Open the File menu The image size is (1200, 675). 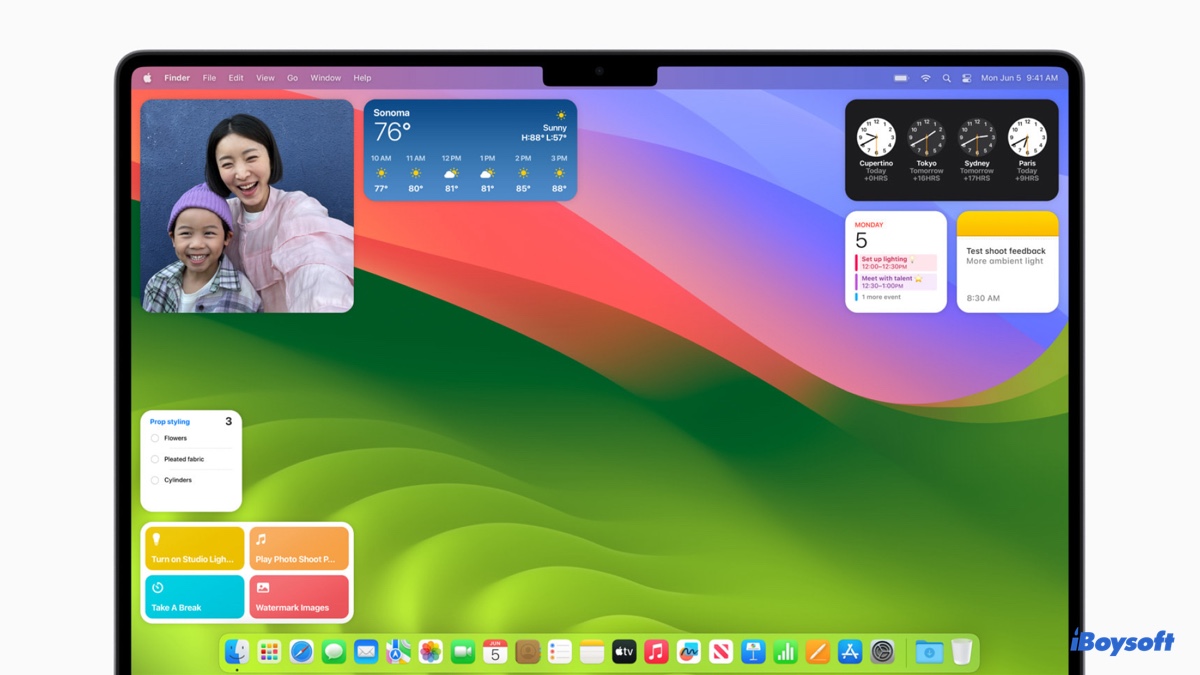click(x=209, y=78)
